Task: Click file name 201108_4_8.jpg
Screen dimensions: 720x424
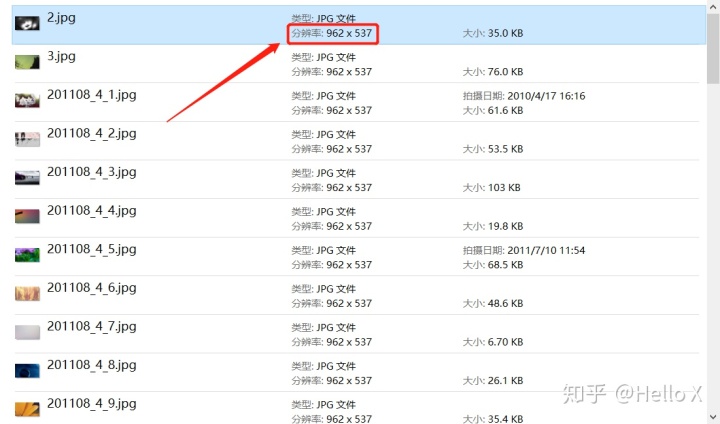Action: (91, 365)
